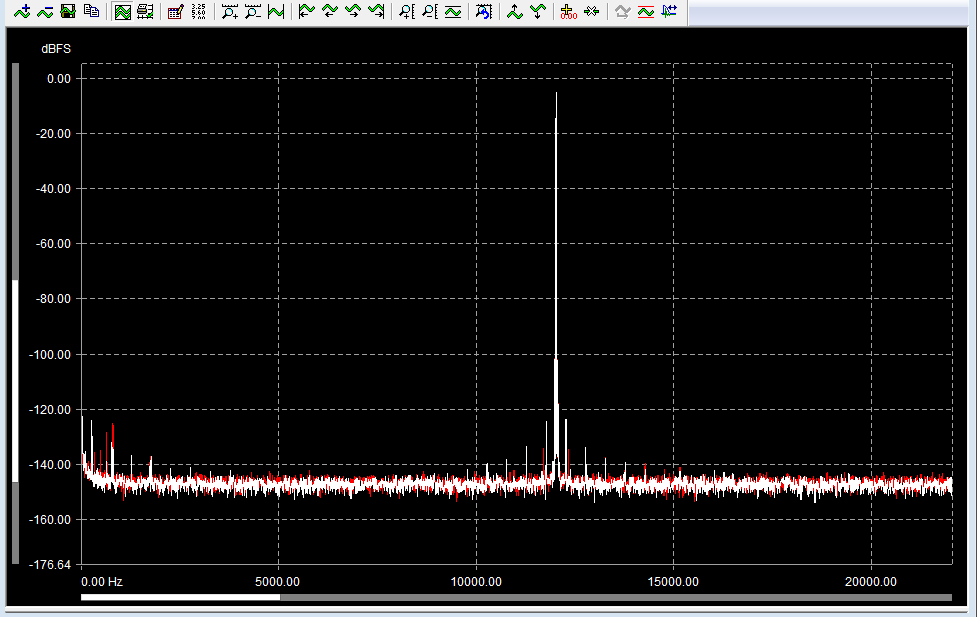The image size is (977, 617).
Task: Click the 20000.00 frequency axis label
Action: 871,581
